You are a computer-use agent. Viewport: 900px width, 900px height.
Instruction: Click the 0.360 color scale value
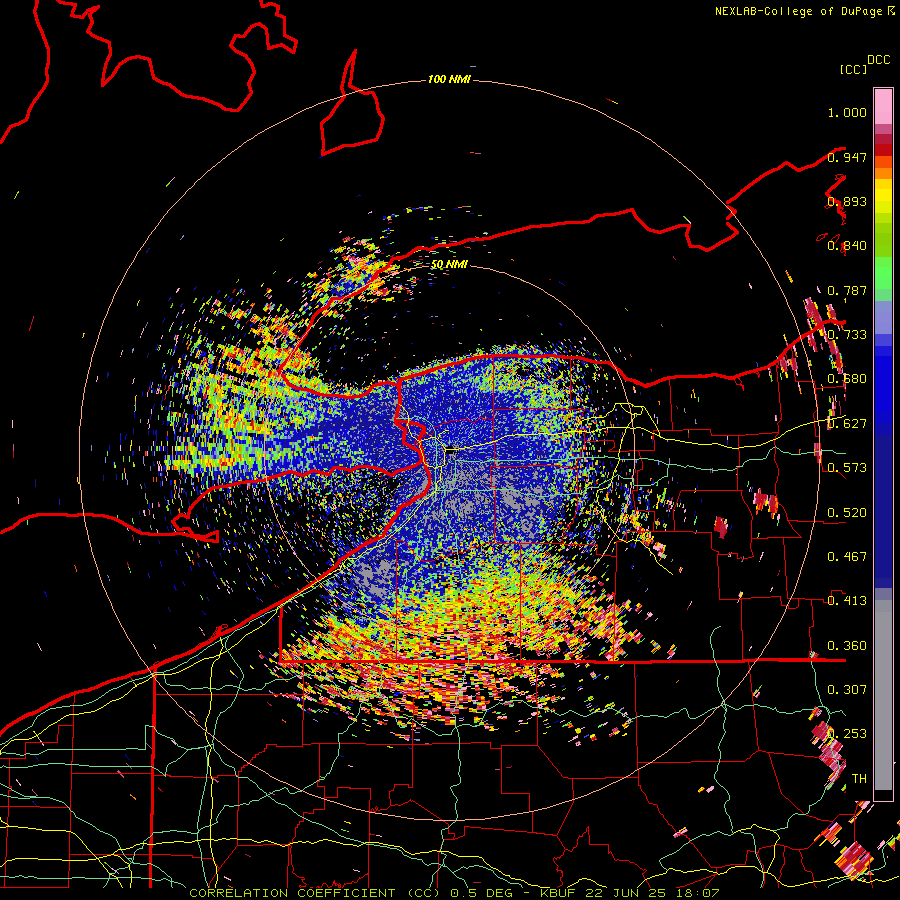(x=847, y=646)
